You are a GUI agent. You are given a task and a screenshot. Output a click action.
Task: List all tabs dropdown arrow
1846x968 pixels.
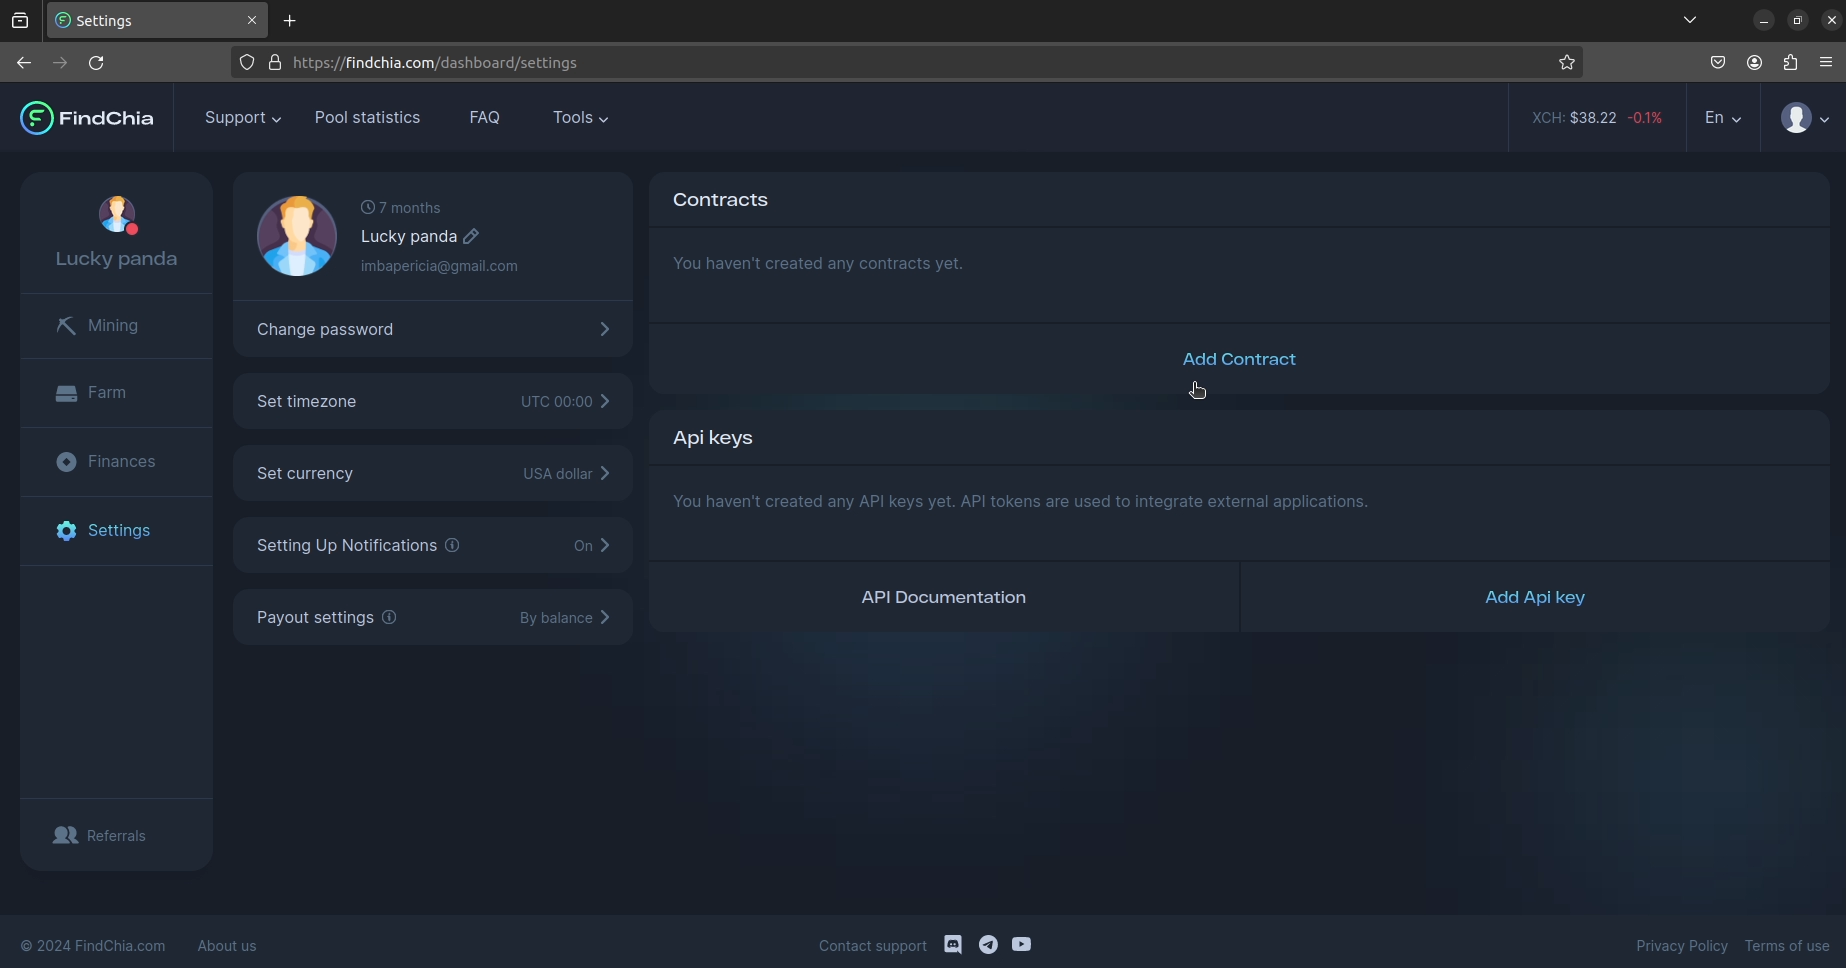pyautogui.click(x=1690, y=20)
